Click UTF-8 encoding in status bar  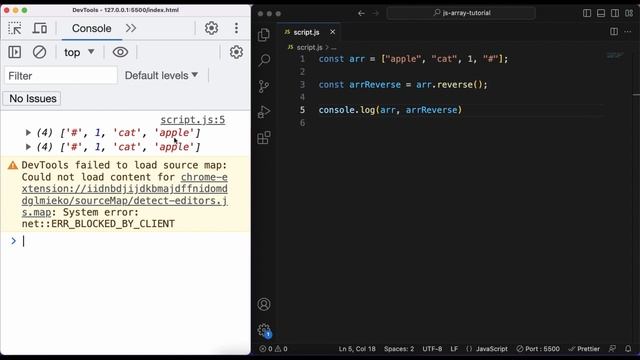click(432, 349)
